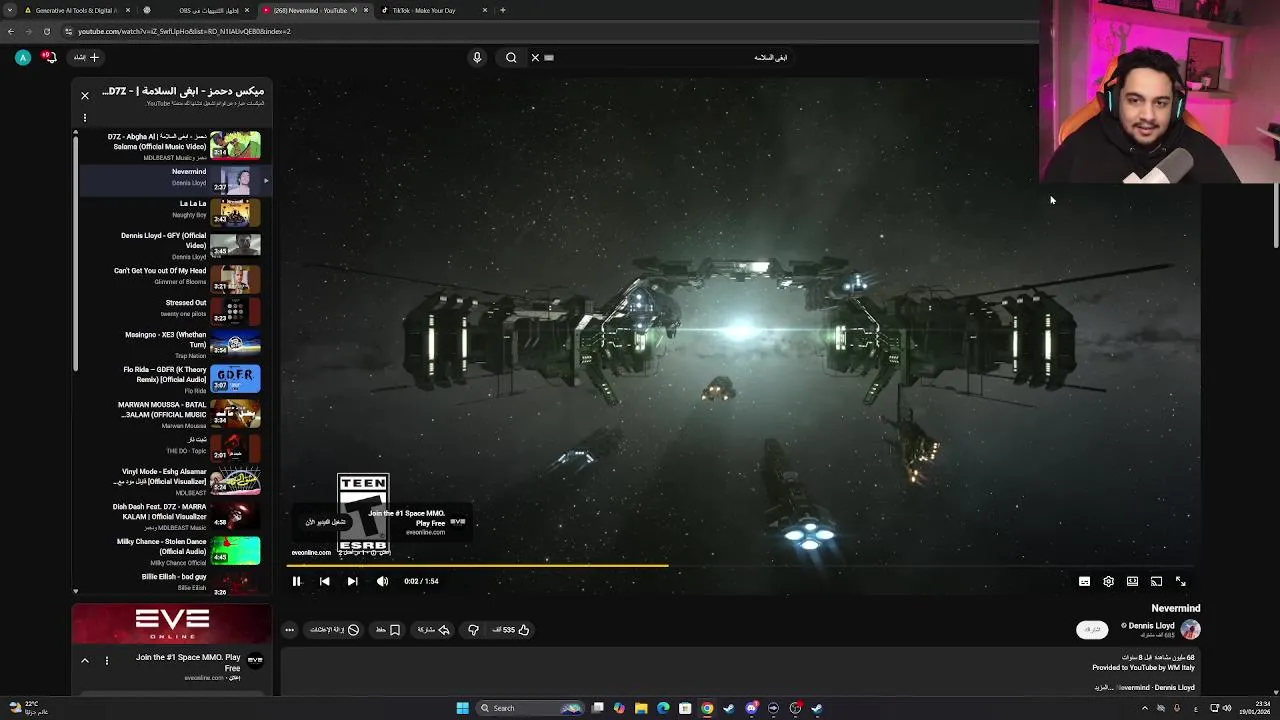Switch to the TikTok Make Your Day tab

[435, 10]
